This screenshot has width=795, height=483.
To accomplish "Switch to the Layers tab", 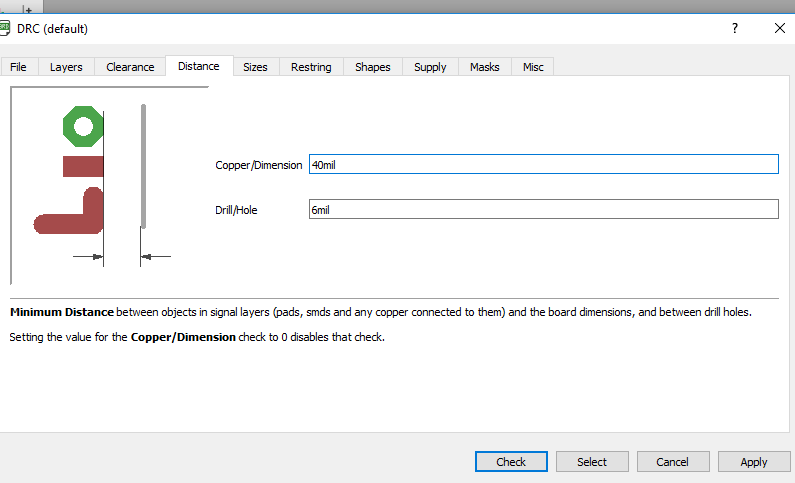I will pos(66,67).
